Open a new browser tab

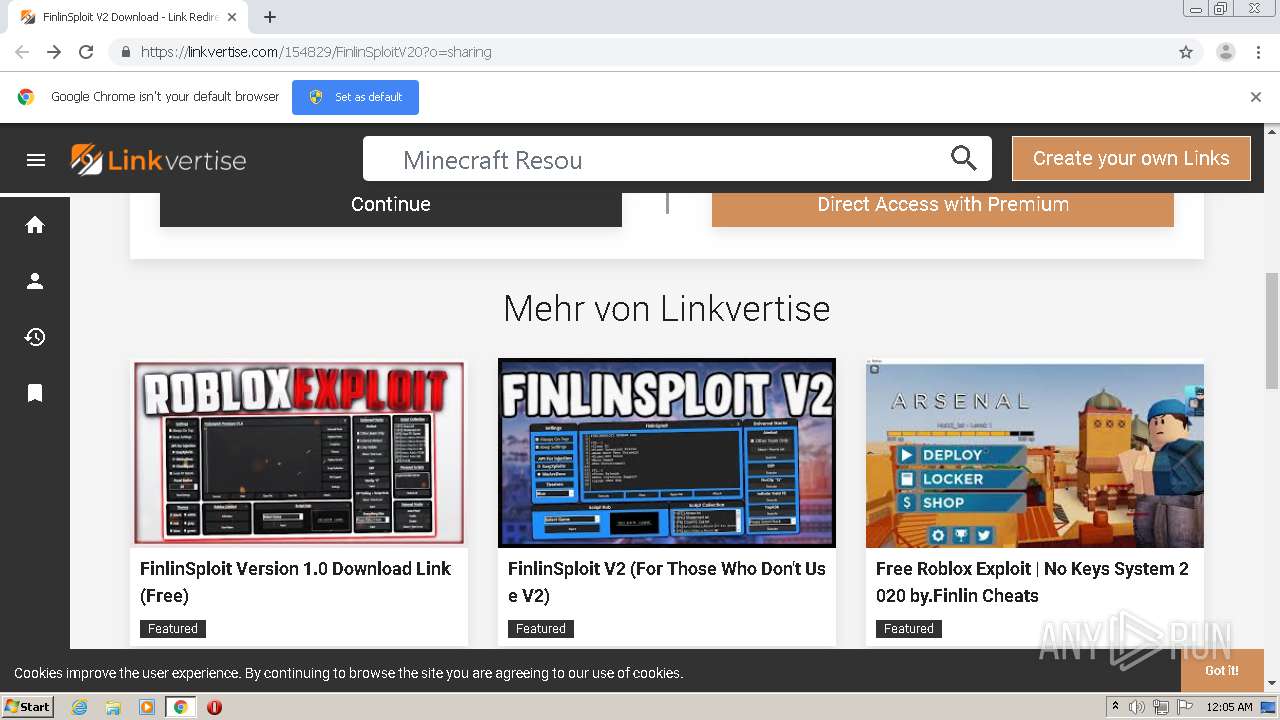(270, 17)
